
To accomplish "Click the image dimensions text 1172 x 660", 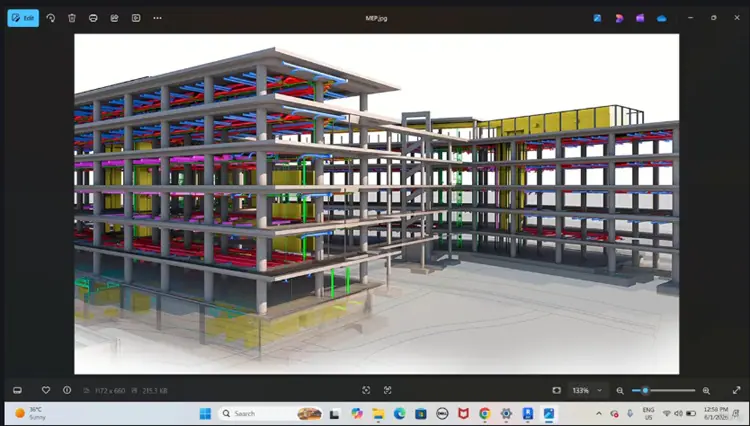I will [110, 391].
